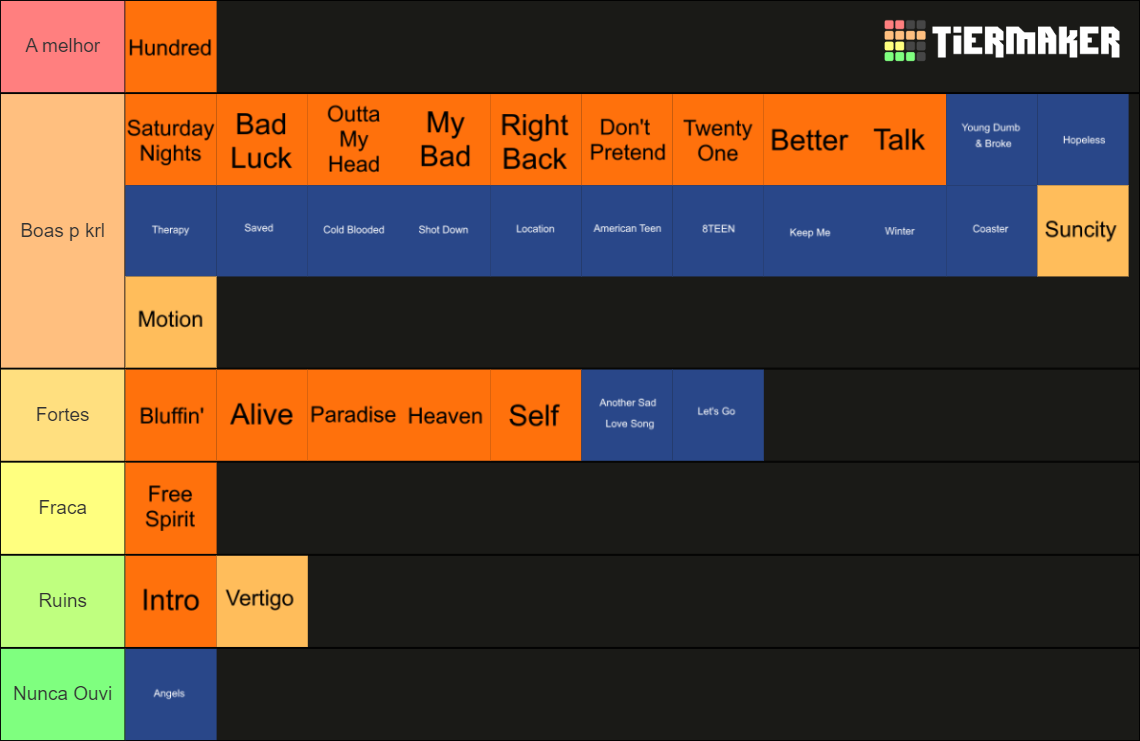Click the Outta My Head tile
The height and width of the screenshot is (741, 1140).
353,140
